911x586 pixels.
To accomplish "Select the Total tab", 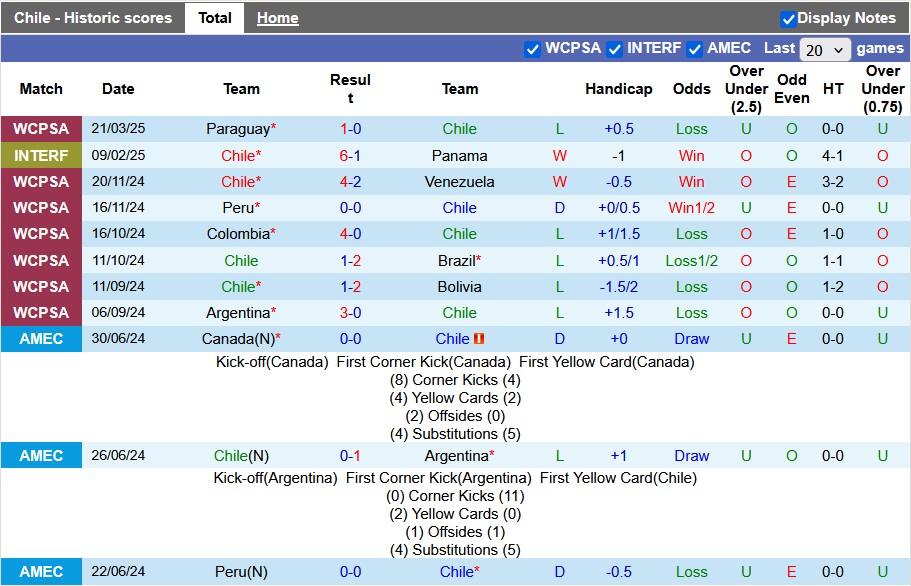I will point(214,18).
